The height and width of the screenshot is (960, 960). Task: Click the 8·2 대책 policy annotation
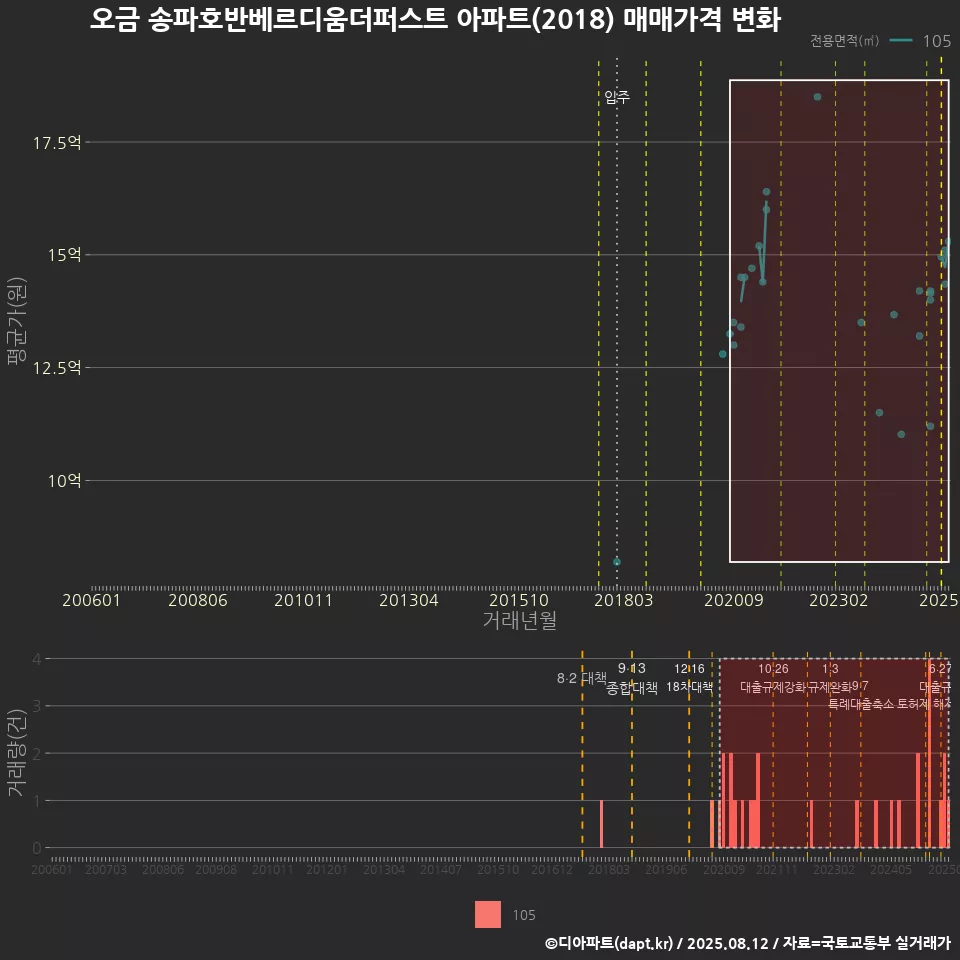coord(582,678)
